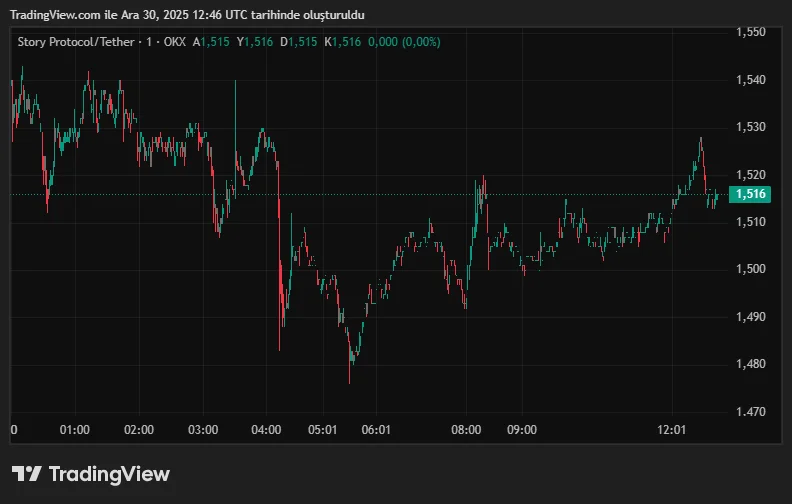Click the 01:00 time axis label

[x=75, y=430]
